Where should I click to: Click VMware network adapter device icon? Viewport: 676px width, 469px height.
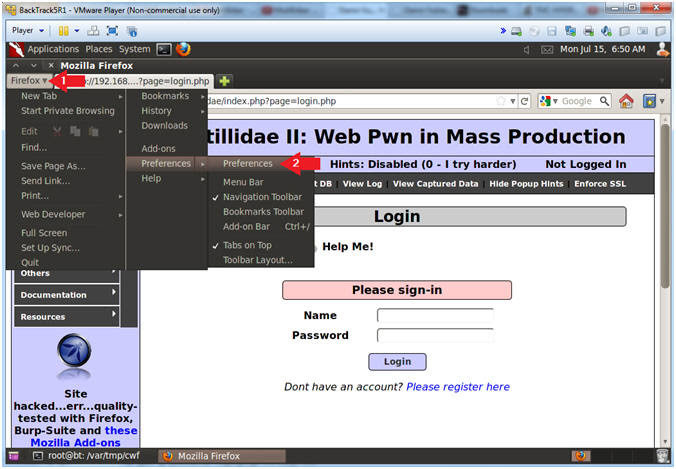pyautogui.click(x=570, y=31)
